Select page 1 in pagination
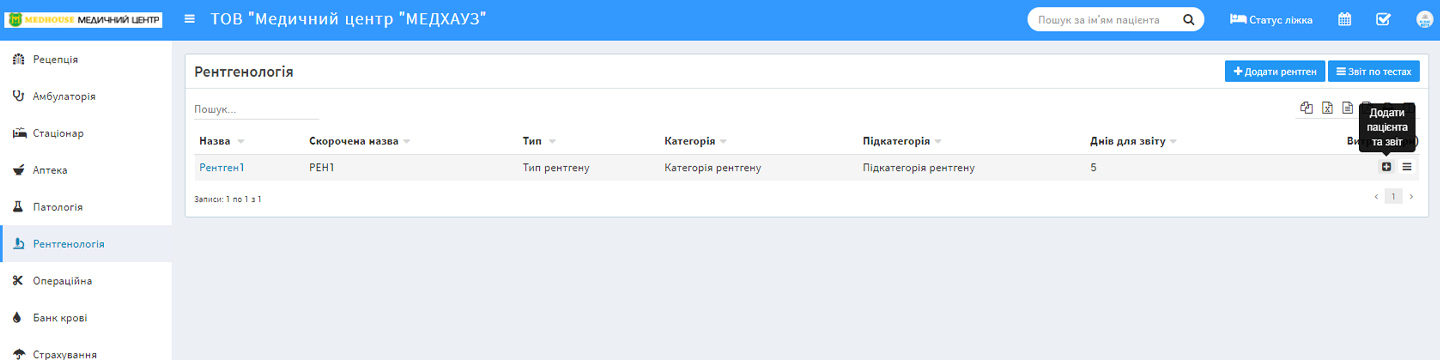 coord(1394,197)
